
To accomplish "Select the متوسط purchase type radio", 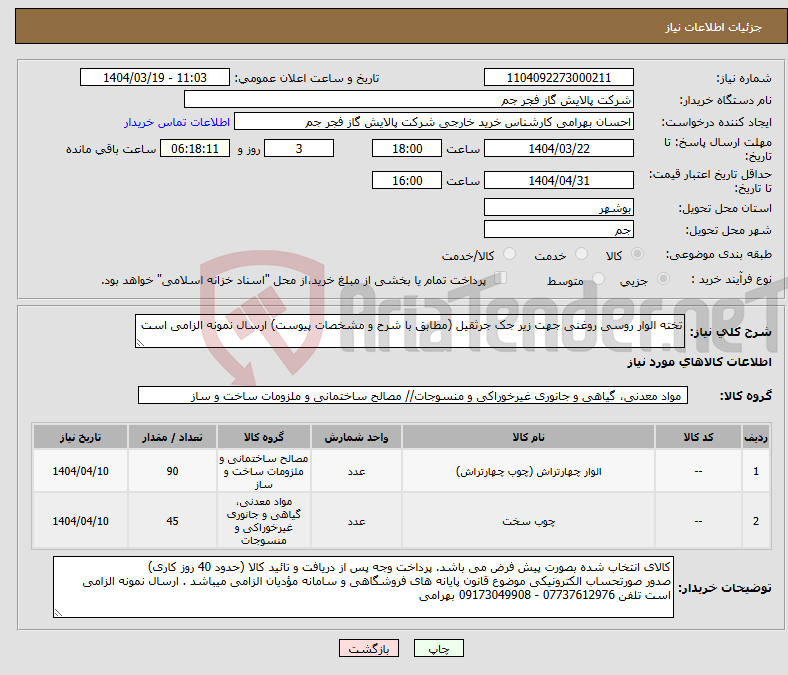I will [598, 278].
